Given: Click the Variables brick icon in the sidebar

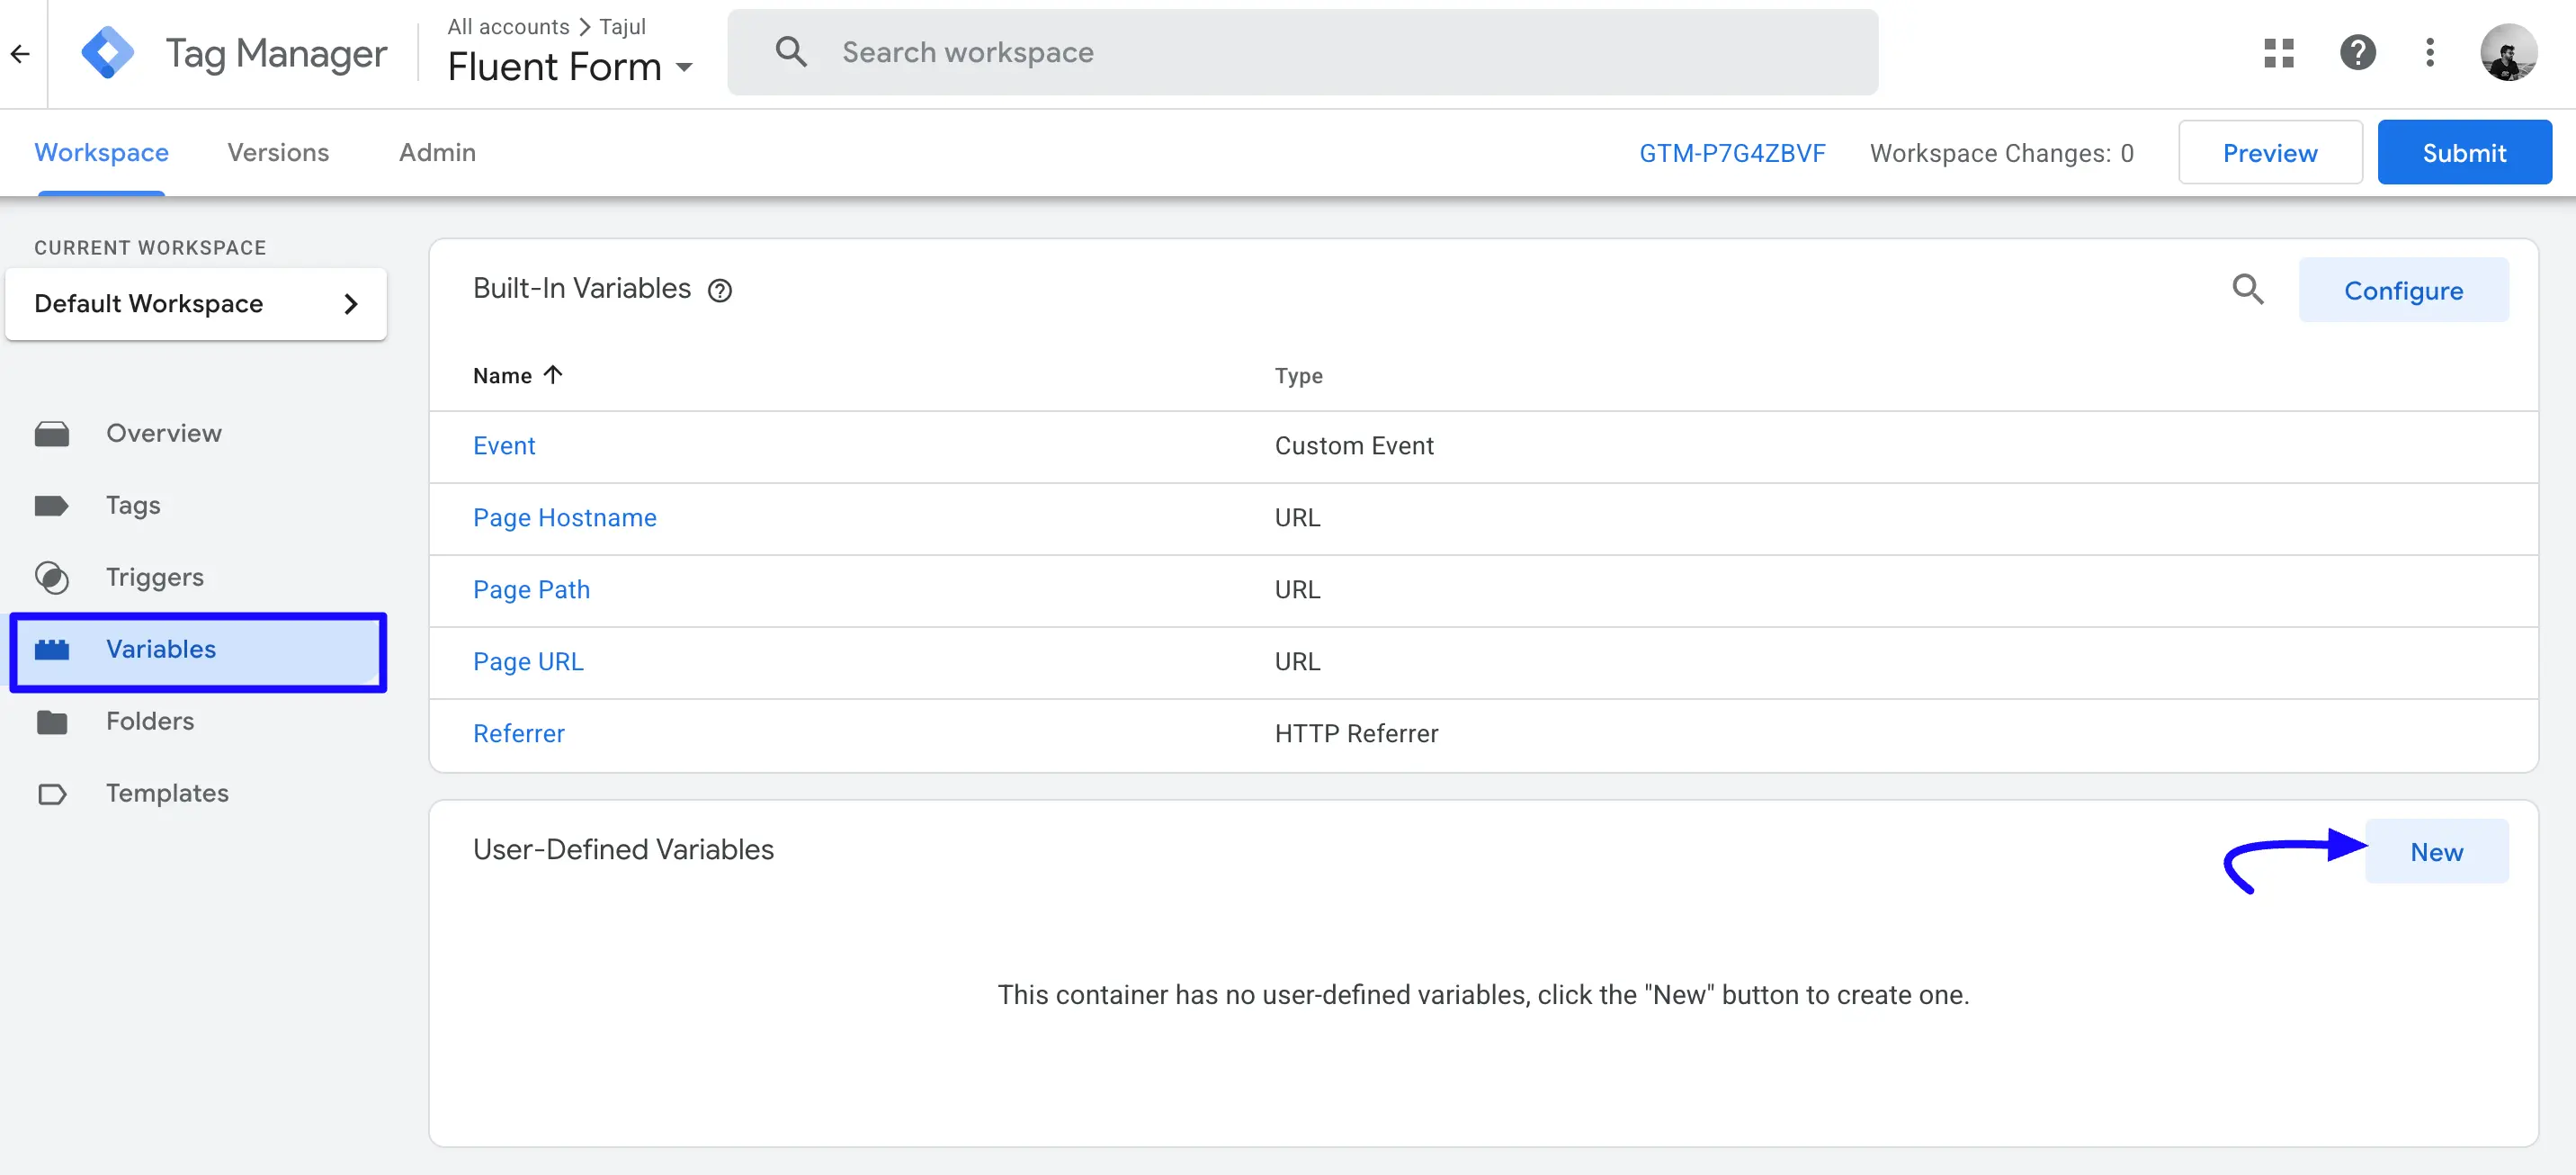Looking at the screenshot, I should (x=52, y=650).
